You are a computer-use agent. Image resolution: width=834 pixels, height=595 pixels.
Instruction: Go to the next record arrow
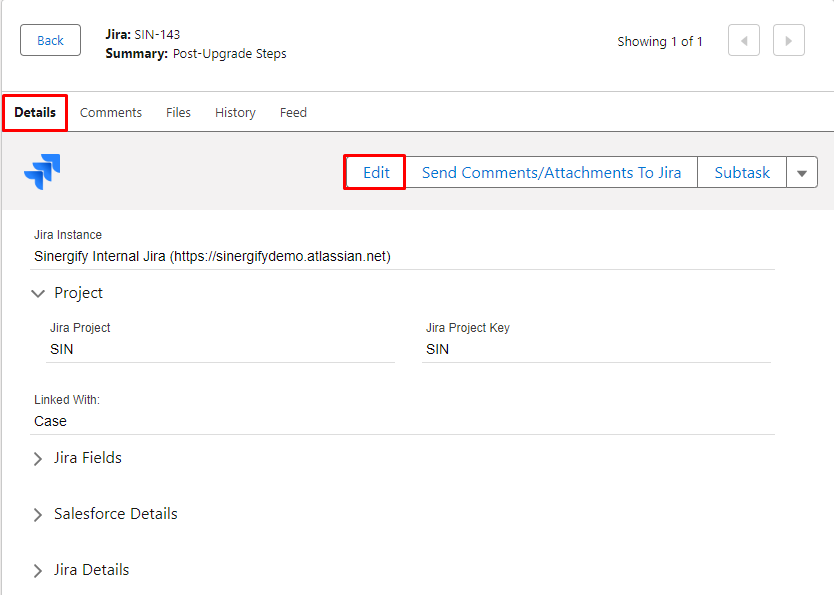click(789, 40)
